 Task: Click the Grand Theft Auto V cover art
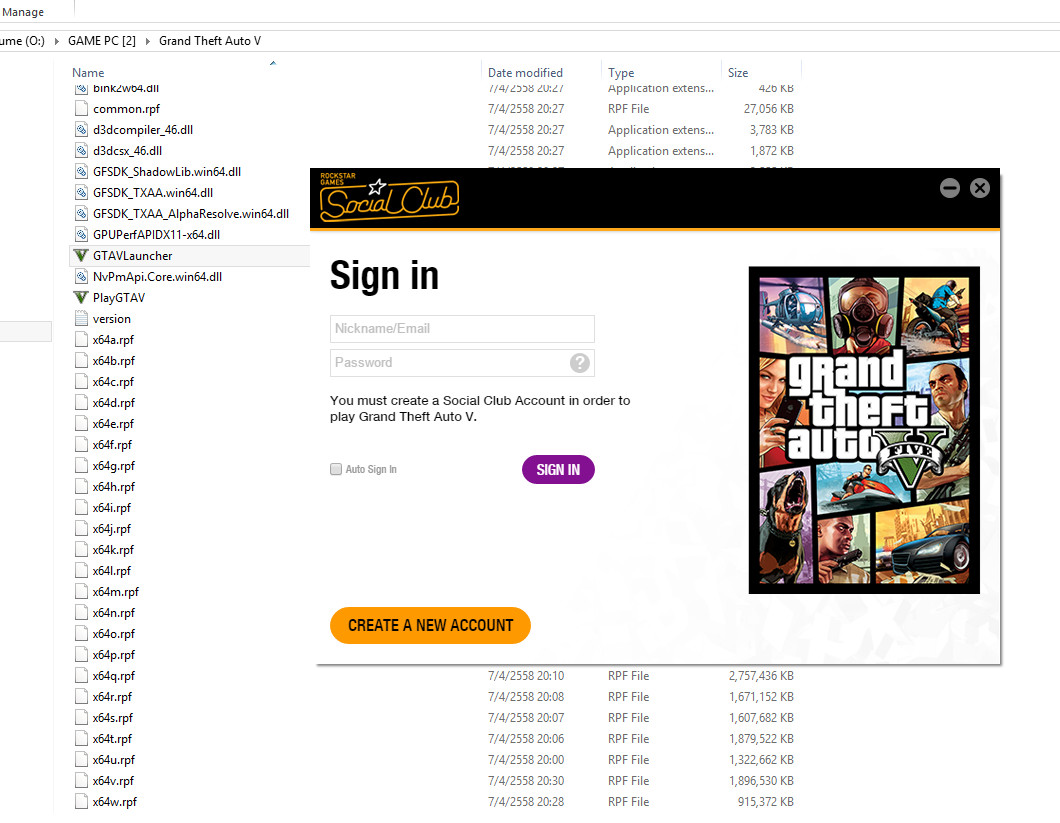pyautogui.click(x=864, y=430)
